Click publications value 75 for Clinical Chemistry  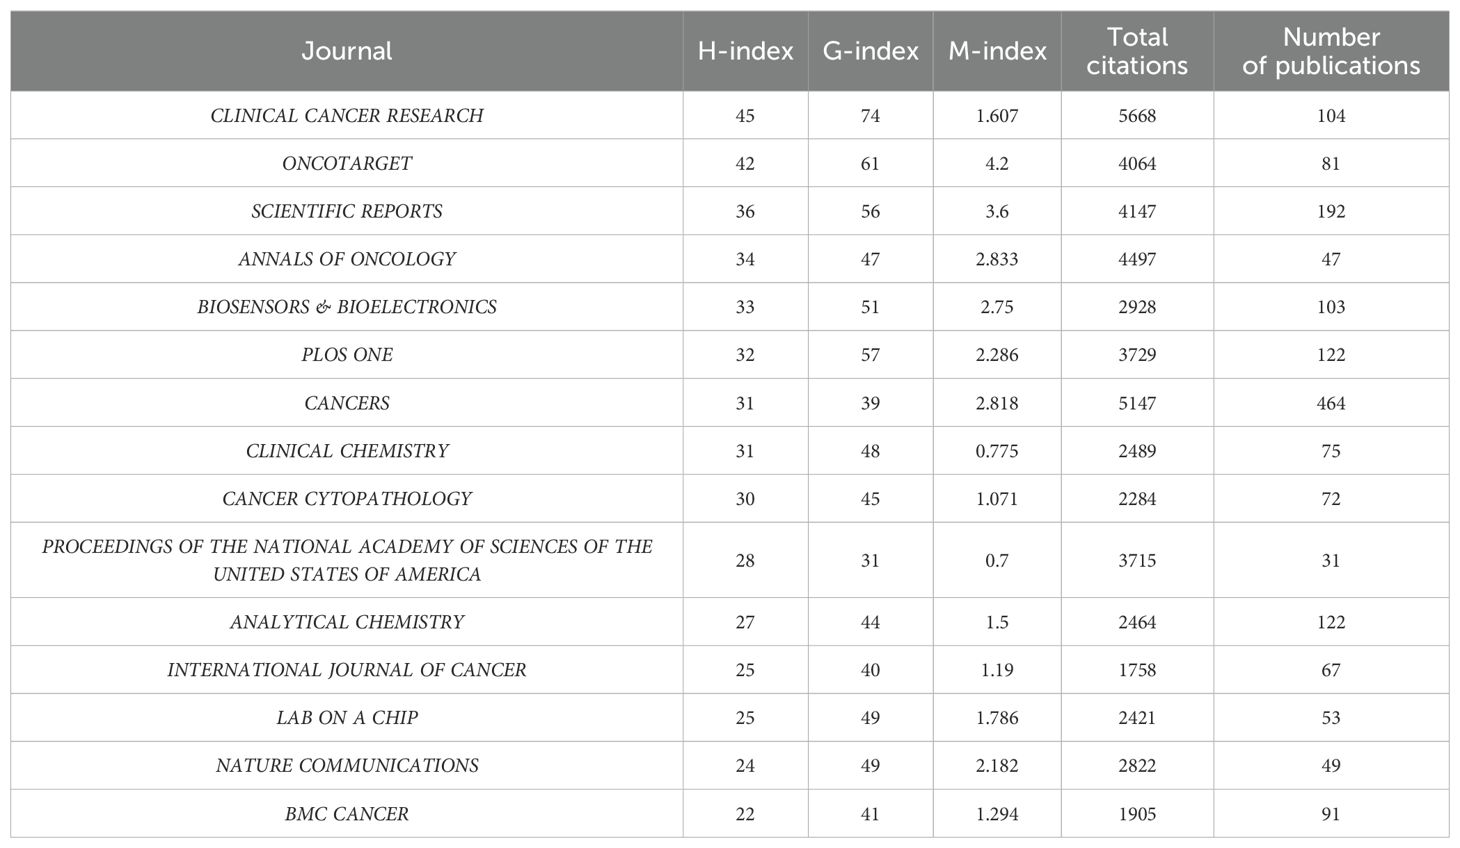click(x=1331, y=452)
